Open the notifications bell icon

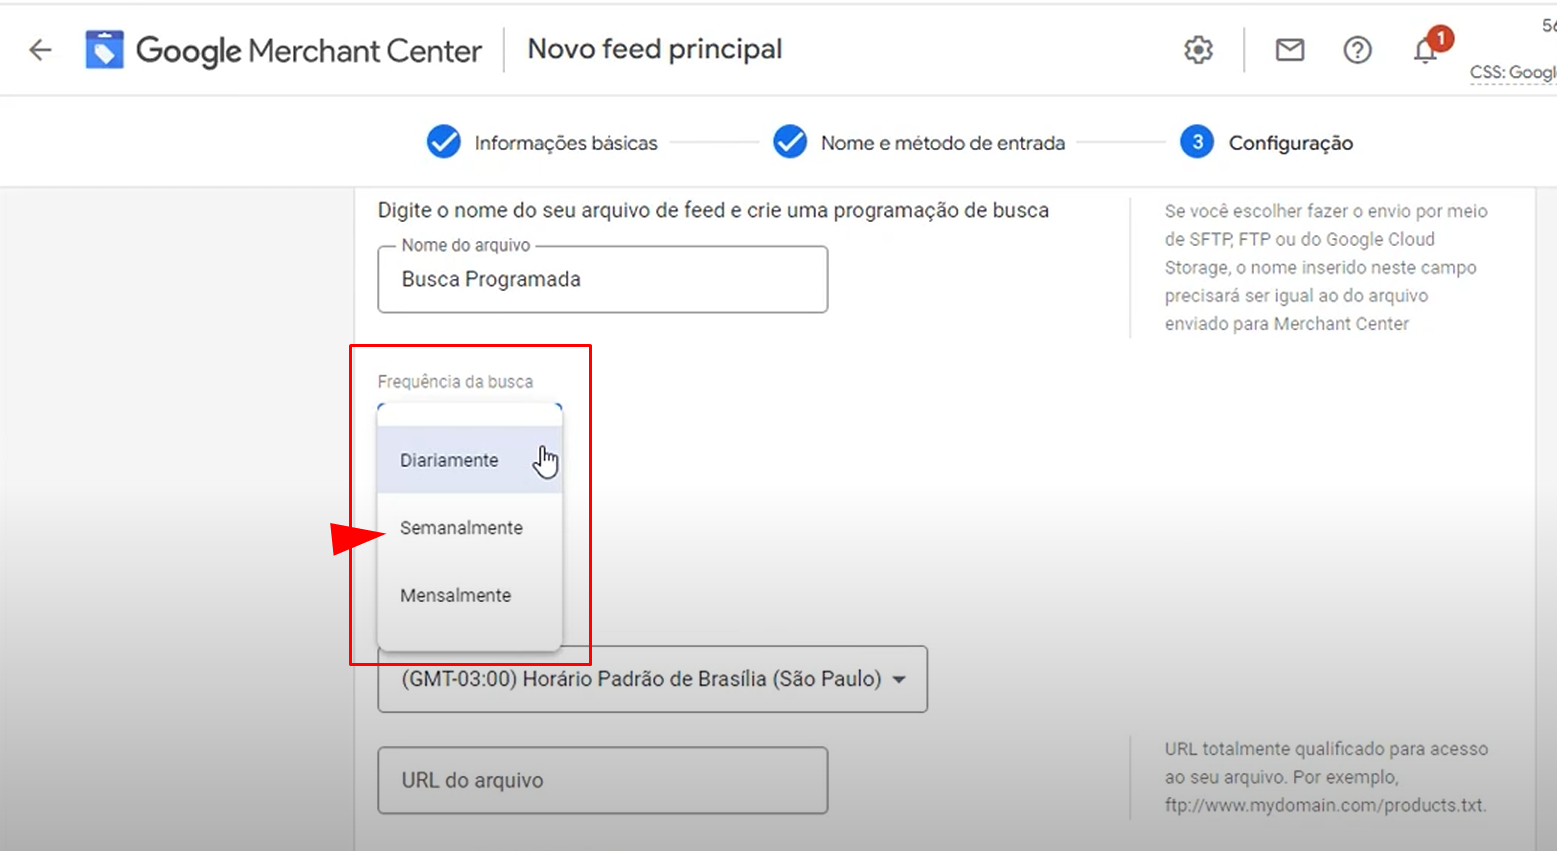tap(1425, 51)
